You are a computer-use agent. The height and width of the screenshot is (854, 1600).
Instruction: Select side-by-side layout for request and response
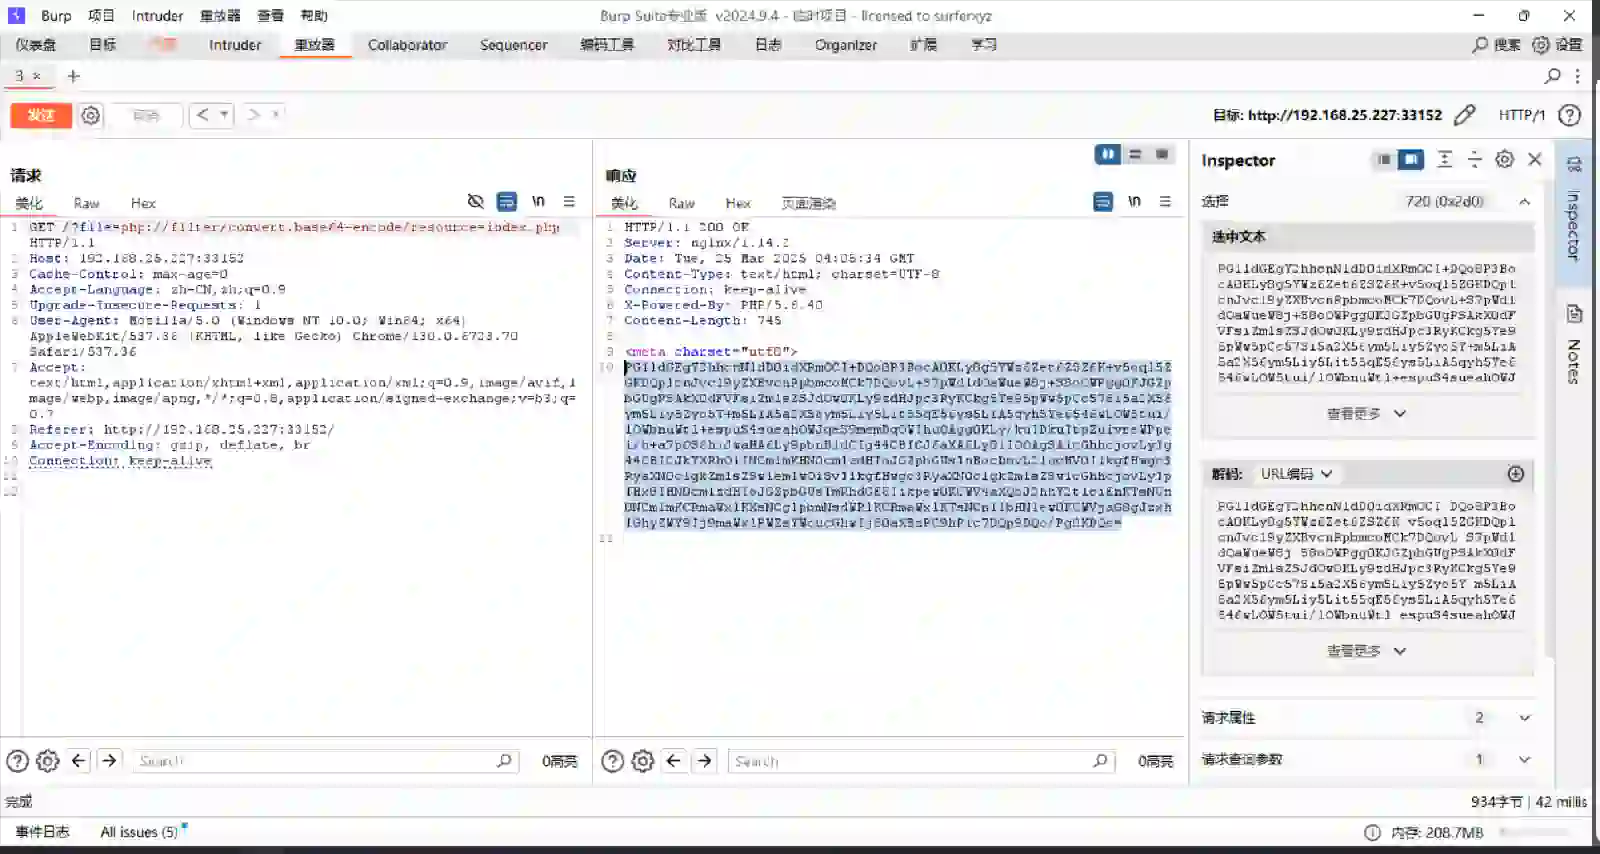point(1107,154)
